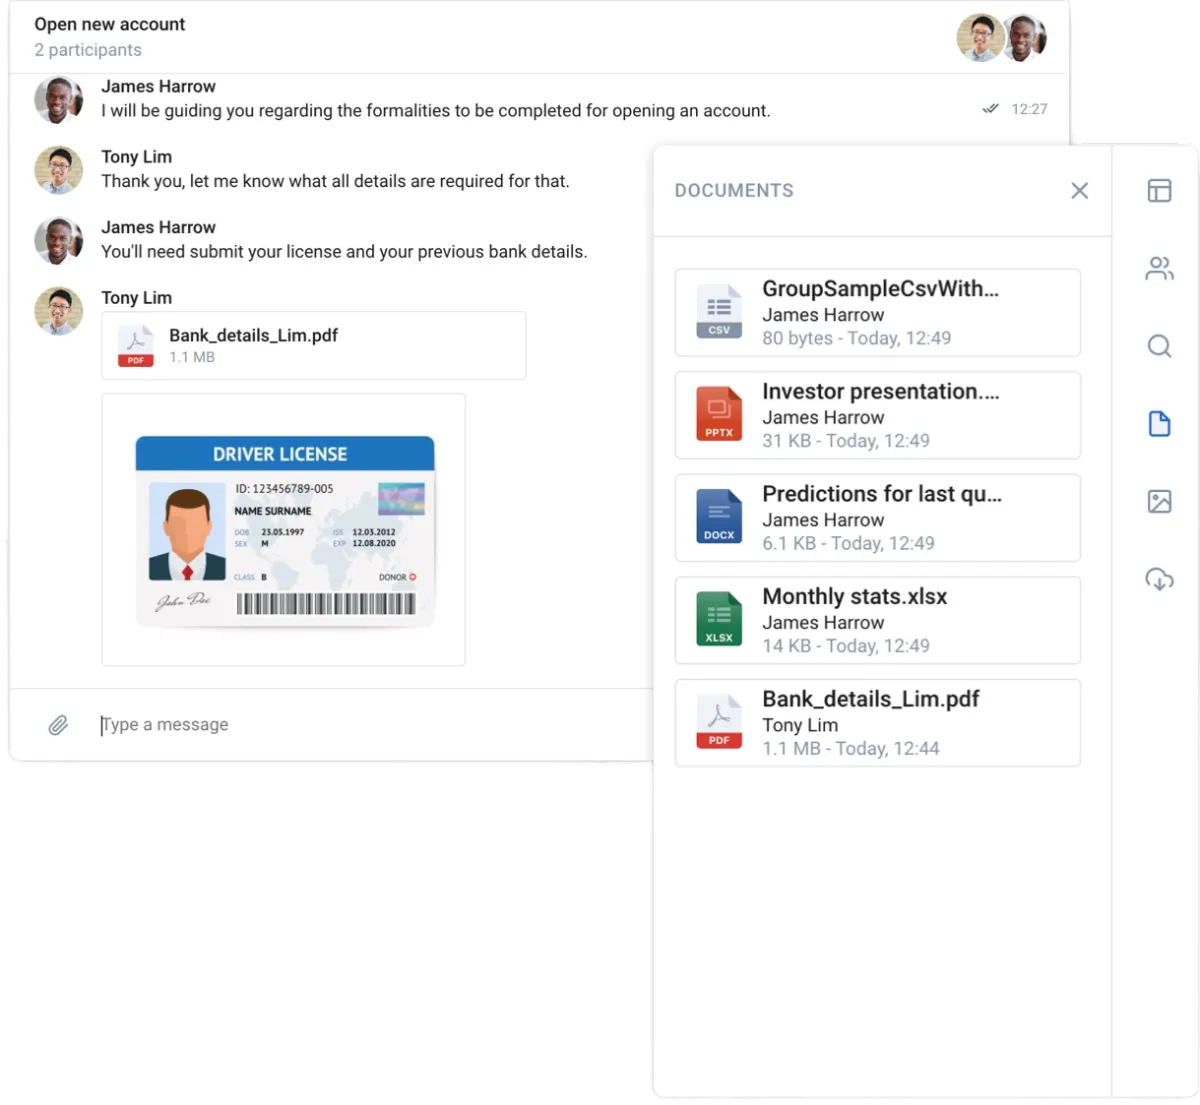
Task: Show participants via the people icon
Action: (1159, 268)
